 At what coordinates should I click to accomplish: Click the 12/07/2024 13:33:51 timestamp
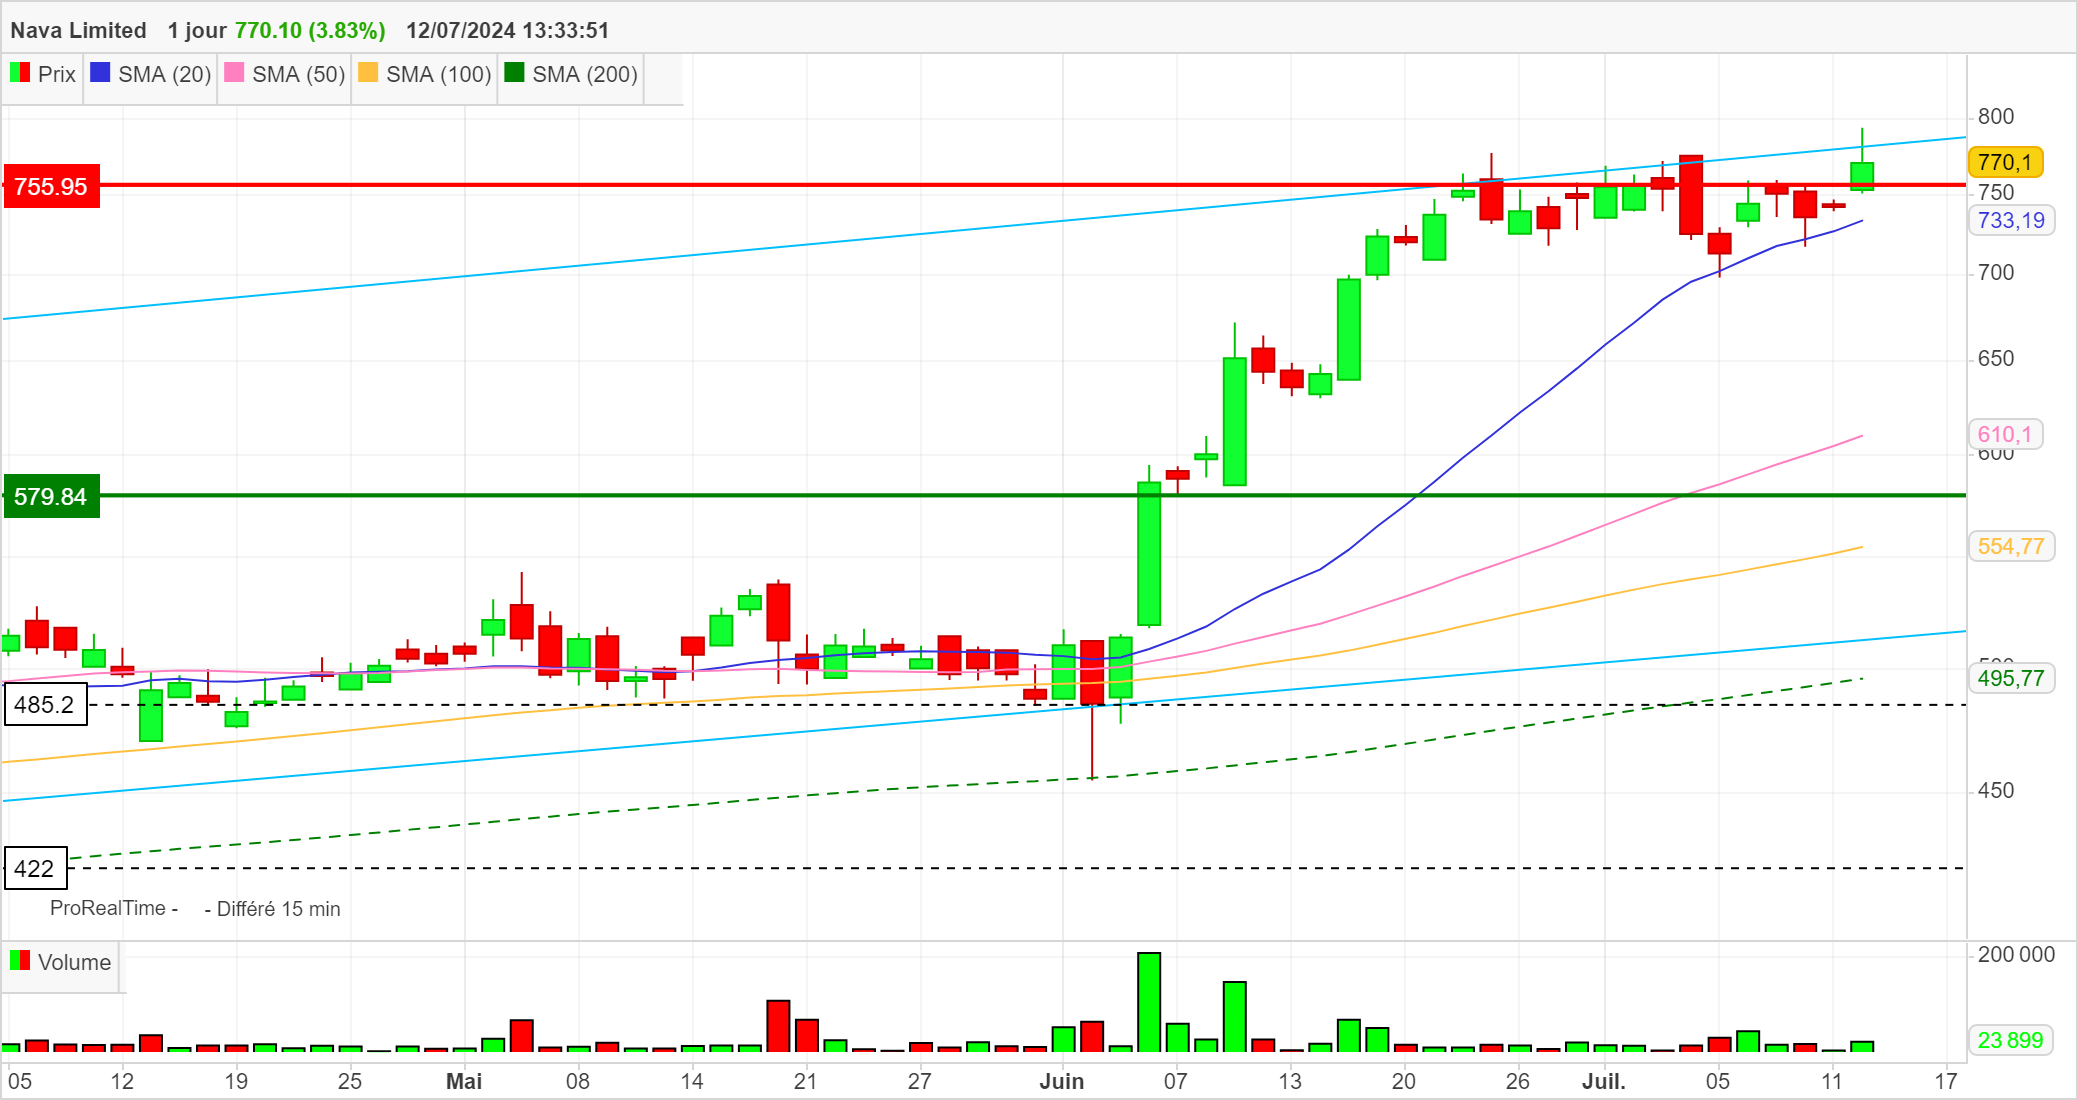pyautogui.click(x=508, y=30)
